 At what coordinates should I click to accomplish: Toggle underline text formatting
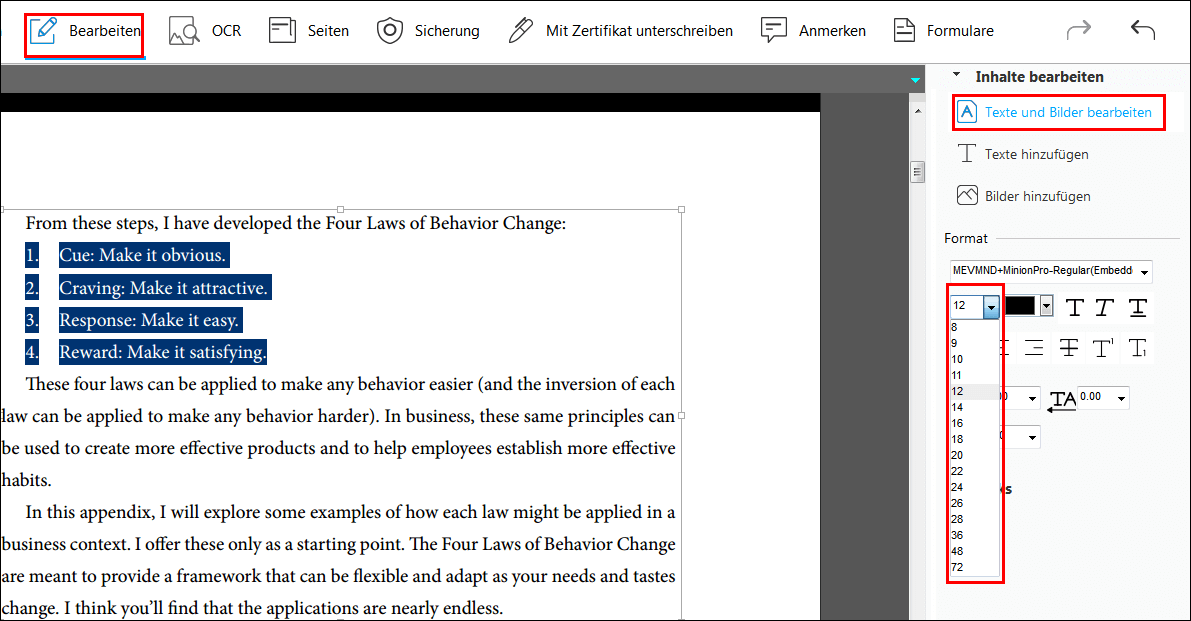click(x=1137, y=307)
